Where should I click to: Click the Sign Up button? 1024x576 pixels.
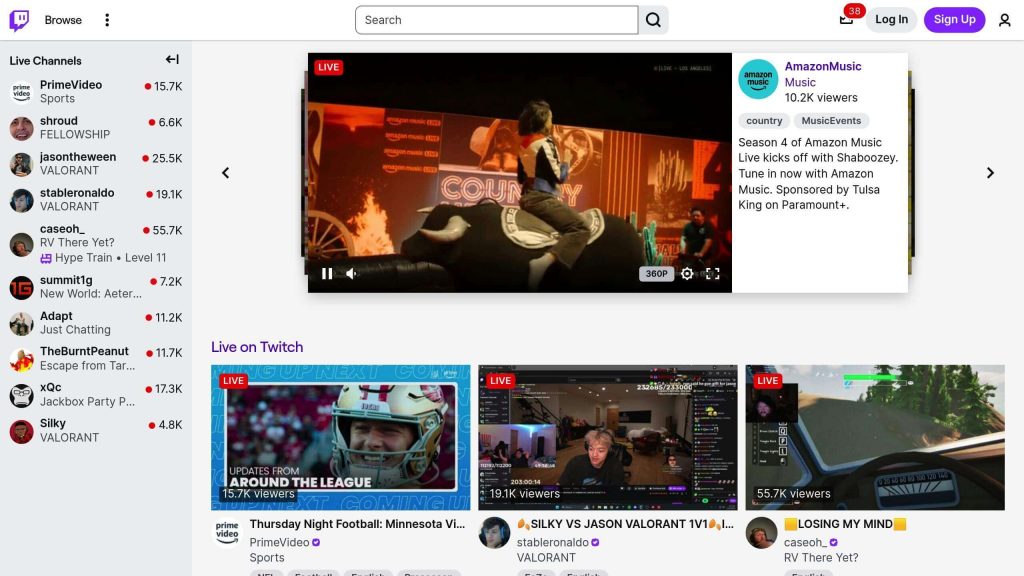point(954,19)
